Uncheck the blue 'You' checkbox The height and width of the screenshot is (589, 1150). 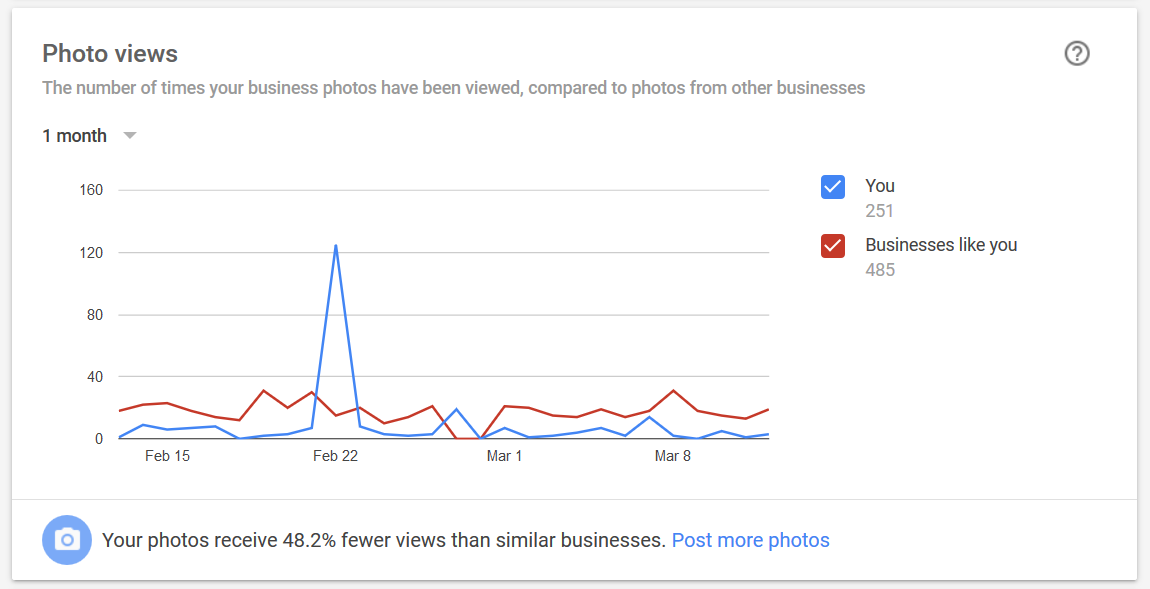tap(832, 187)
